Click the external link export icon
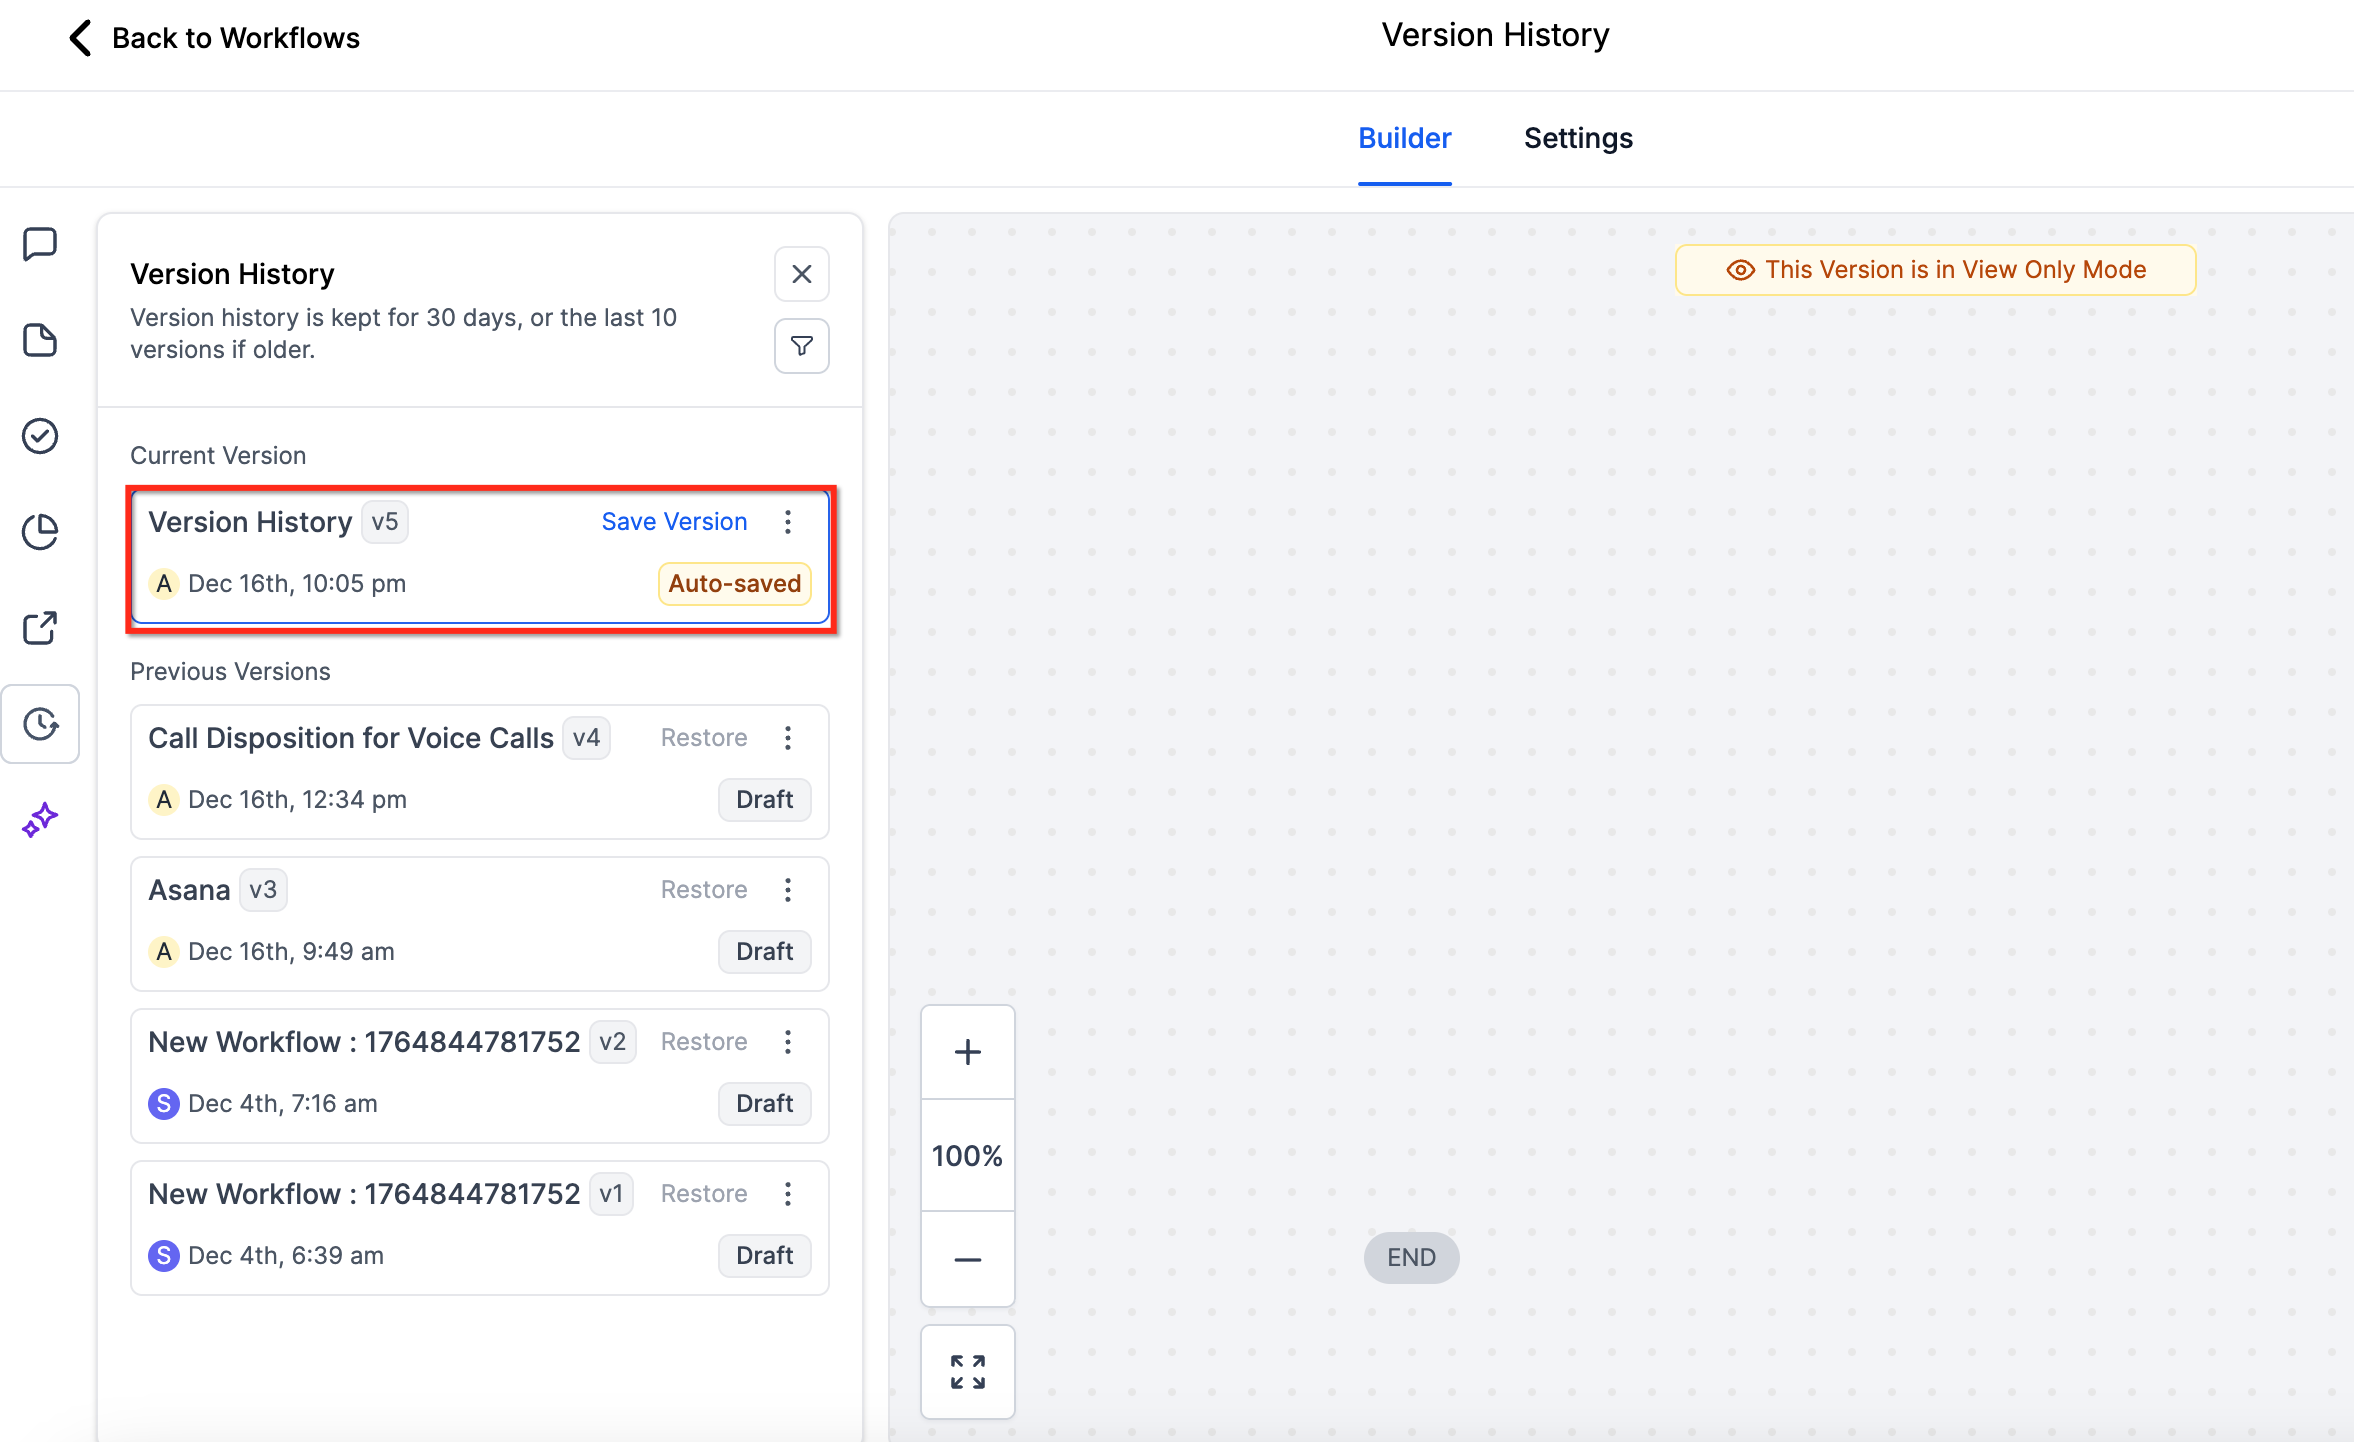This screenshot has height=1442, width=2354. (40, 628)
